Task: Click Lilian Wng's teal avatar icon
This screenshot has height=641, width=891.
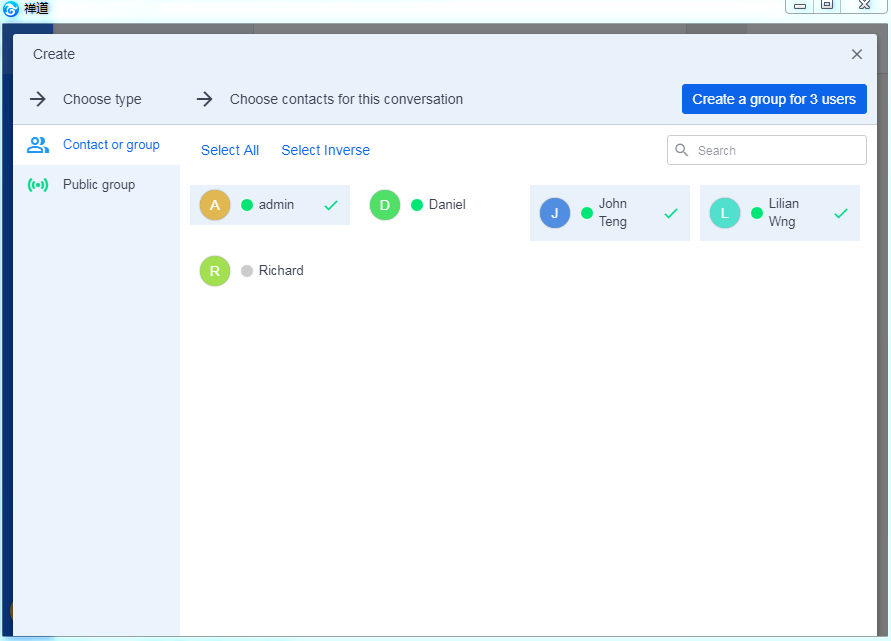Action: 725,213
